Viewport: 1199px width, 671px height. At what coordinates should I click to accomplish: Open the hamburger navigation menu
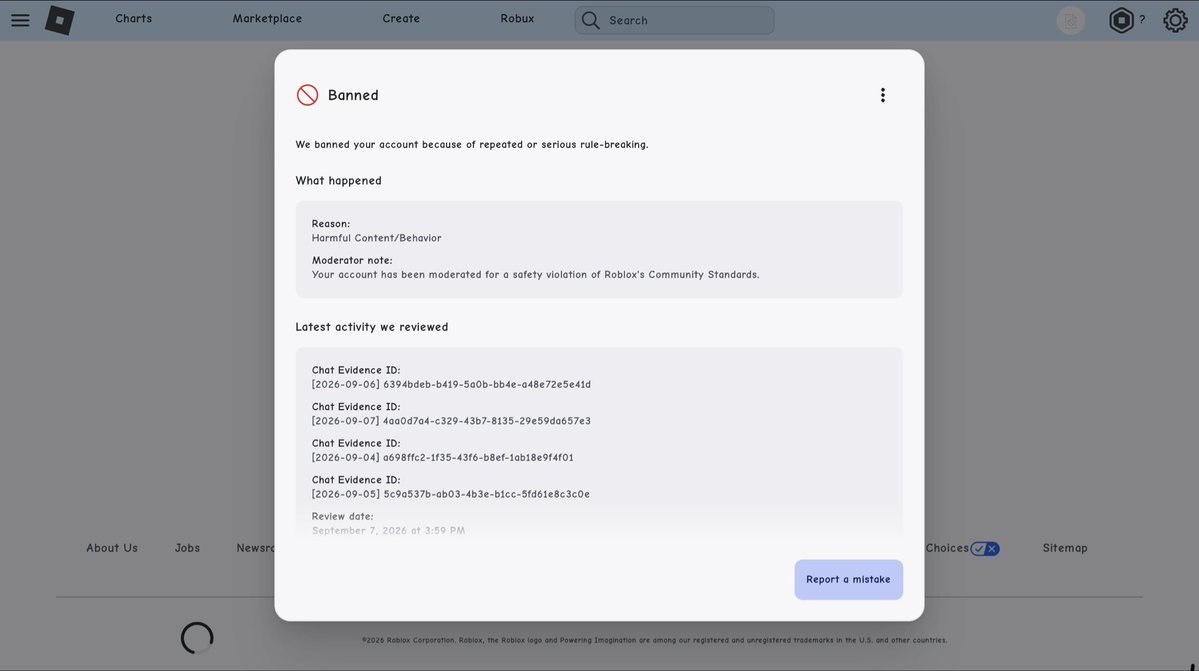(x=20, y=20)
